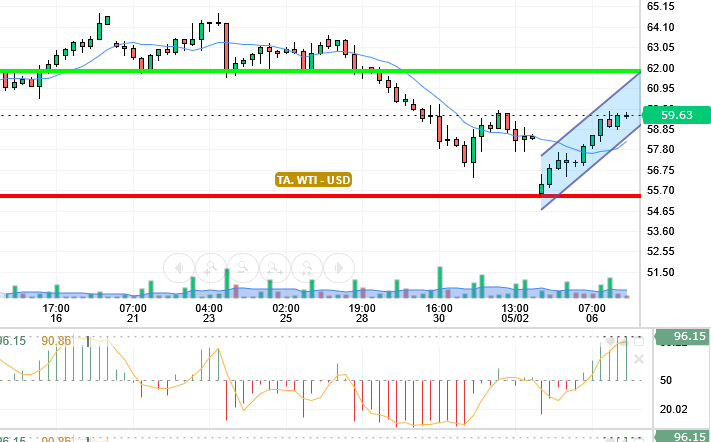Click the 65.15 price axis label
The width and height of the screenshot is (711, 442).
point(660,6)
